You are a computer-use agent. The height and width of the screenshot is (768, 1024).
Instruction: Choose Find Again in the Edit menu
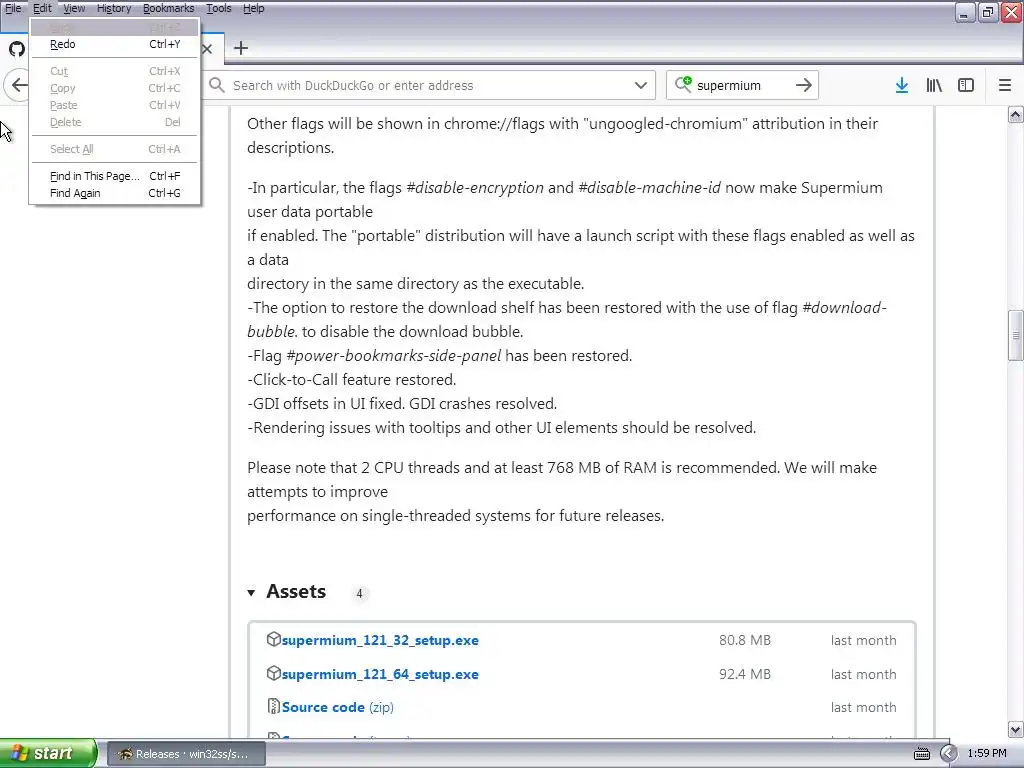pyautogui.click(x=115, y=193)
